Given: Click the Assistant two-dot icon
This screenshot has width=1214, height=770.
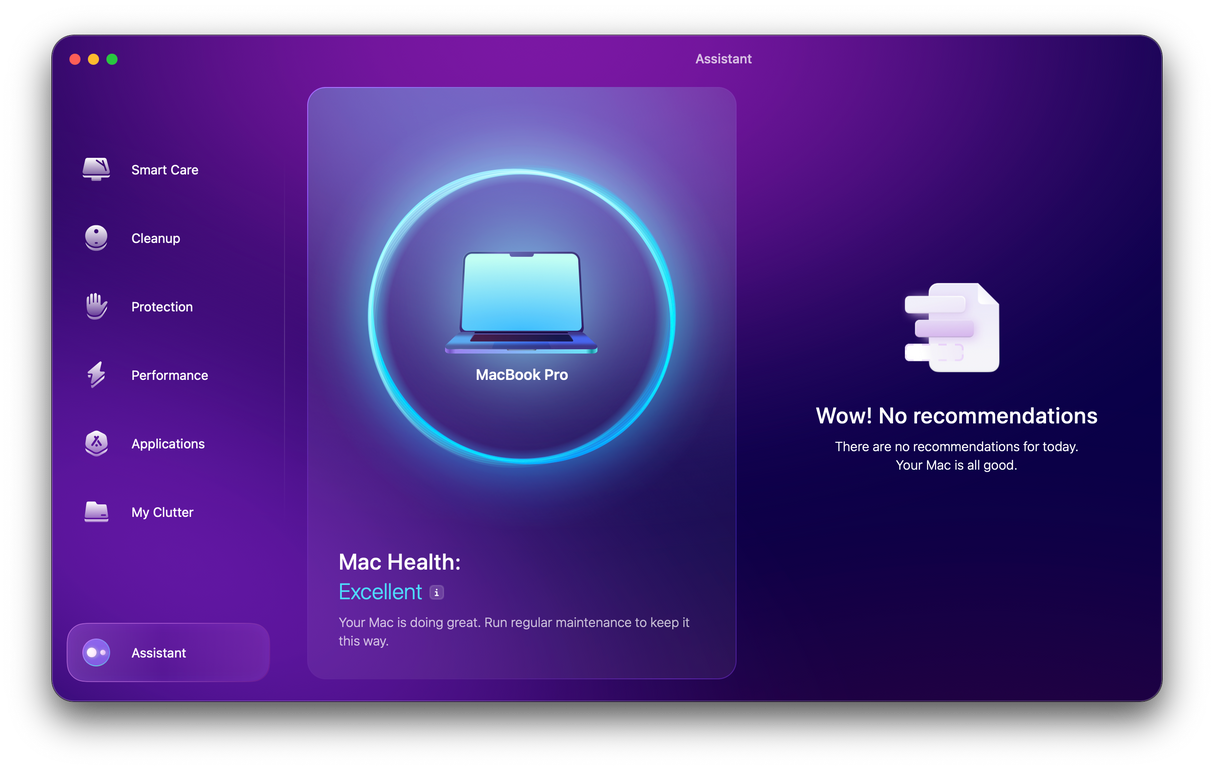Looking at the screenshot, I should [x=96, y=652].
